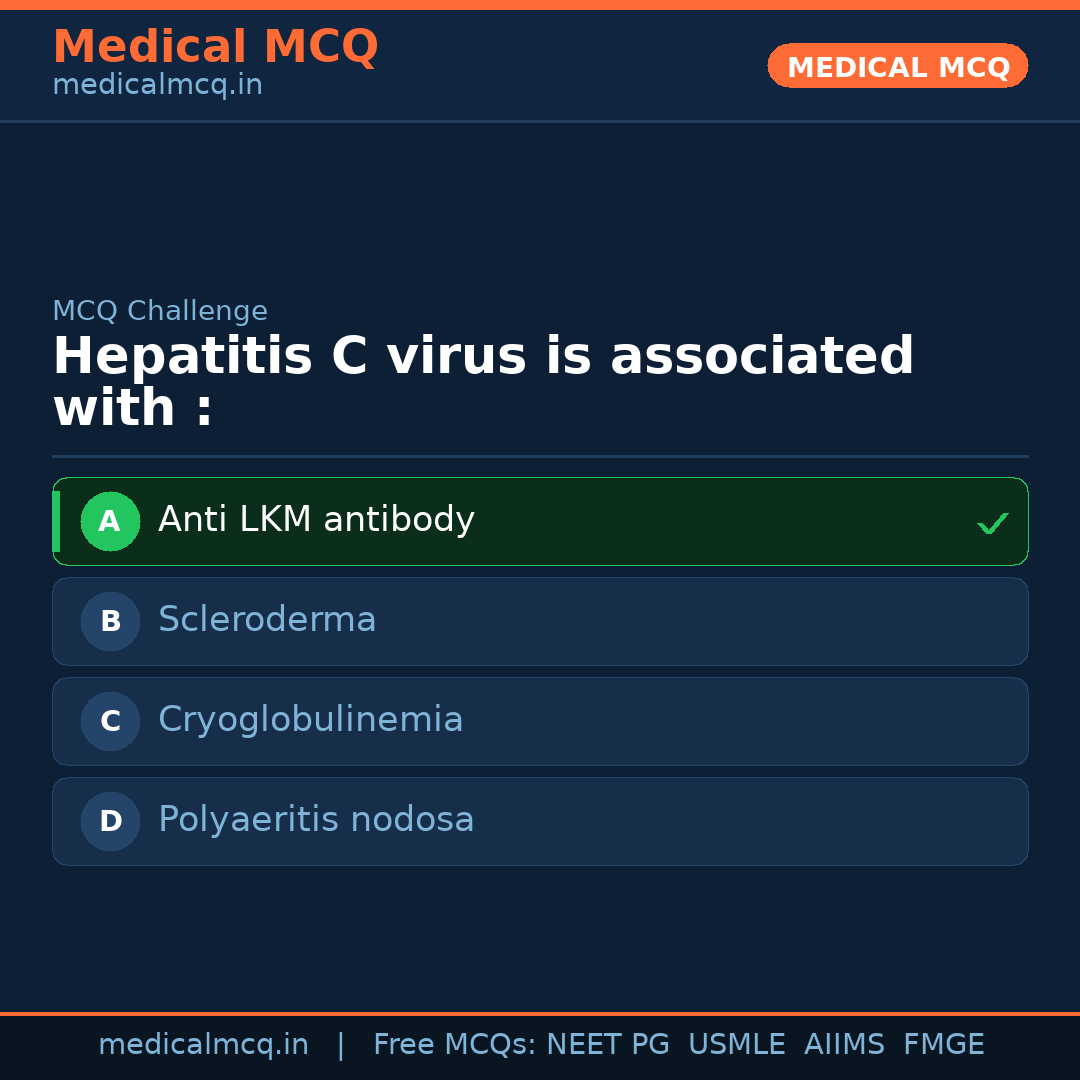
Task: Click the green letter A circle
Action: [110, 521]
